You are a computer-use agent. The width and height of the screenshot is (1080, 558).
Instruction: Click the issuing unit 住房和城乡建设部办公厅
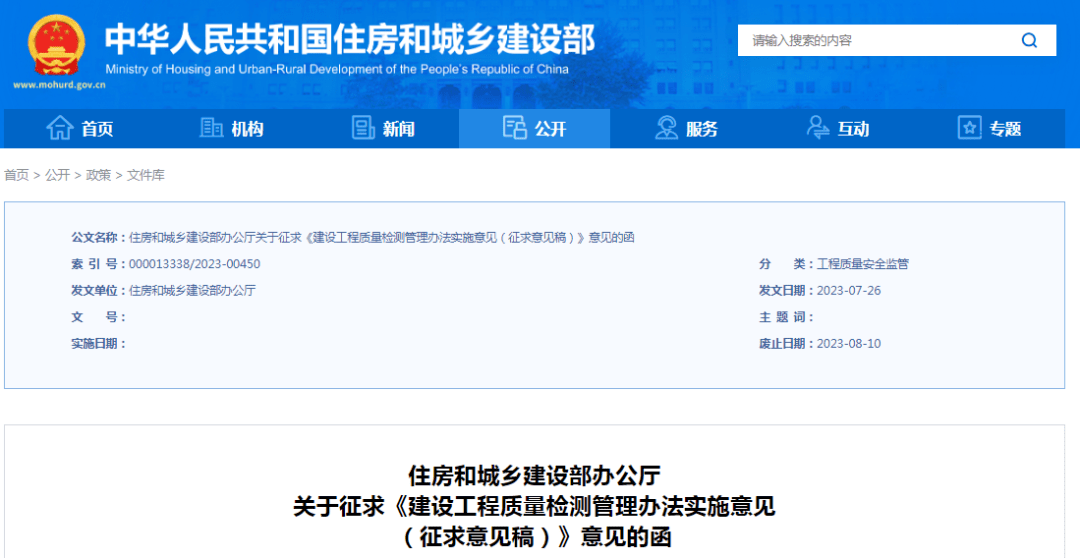tap(192, 291)
